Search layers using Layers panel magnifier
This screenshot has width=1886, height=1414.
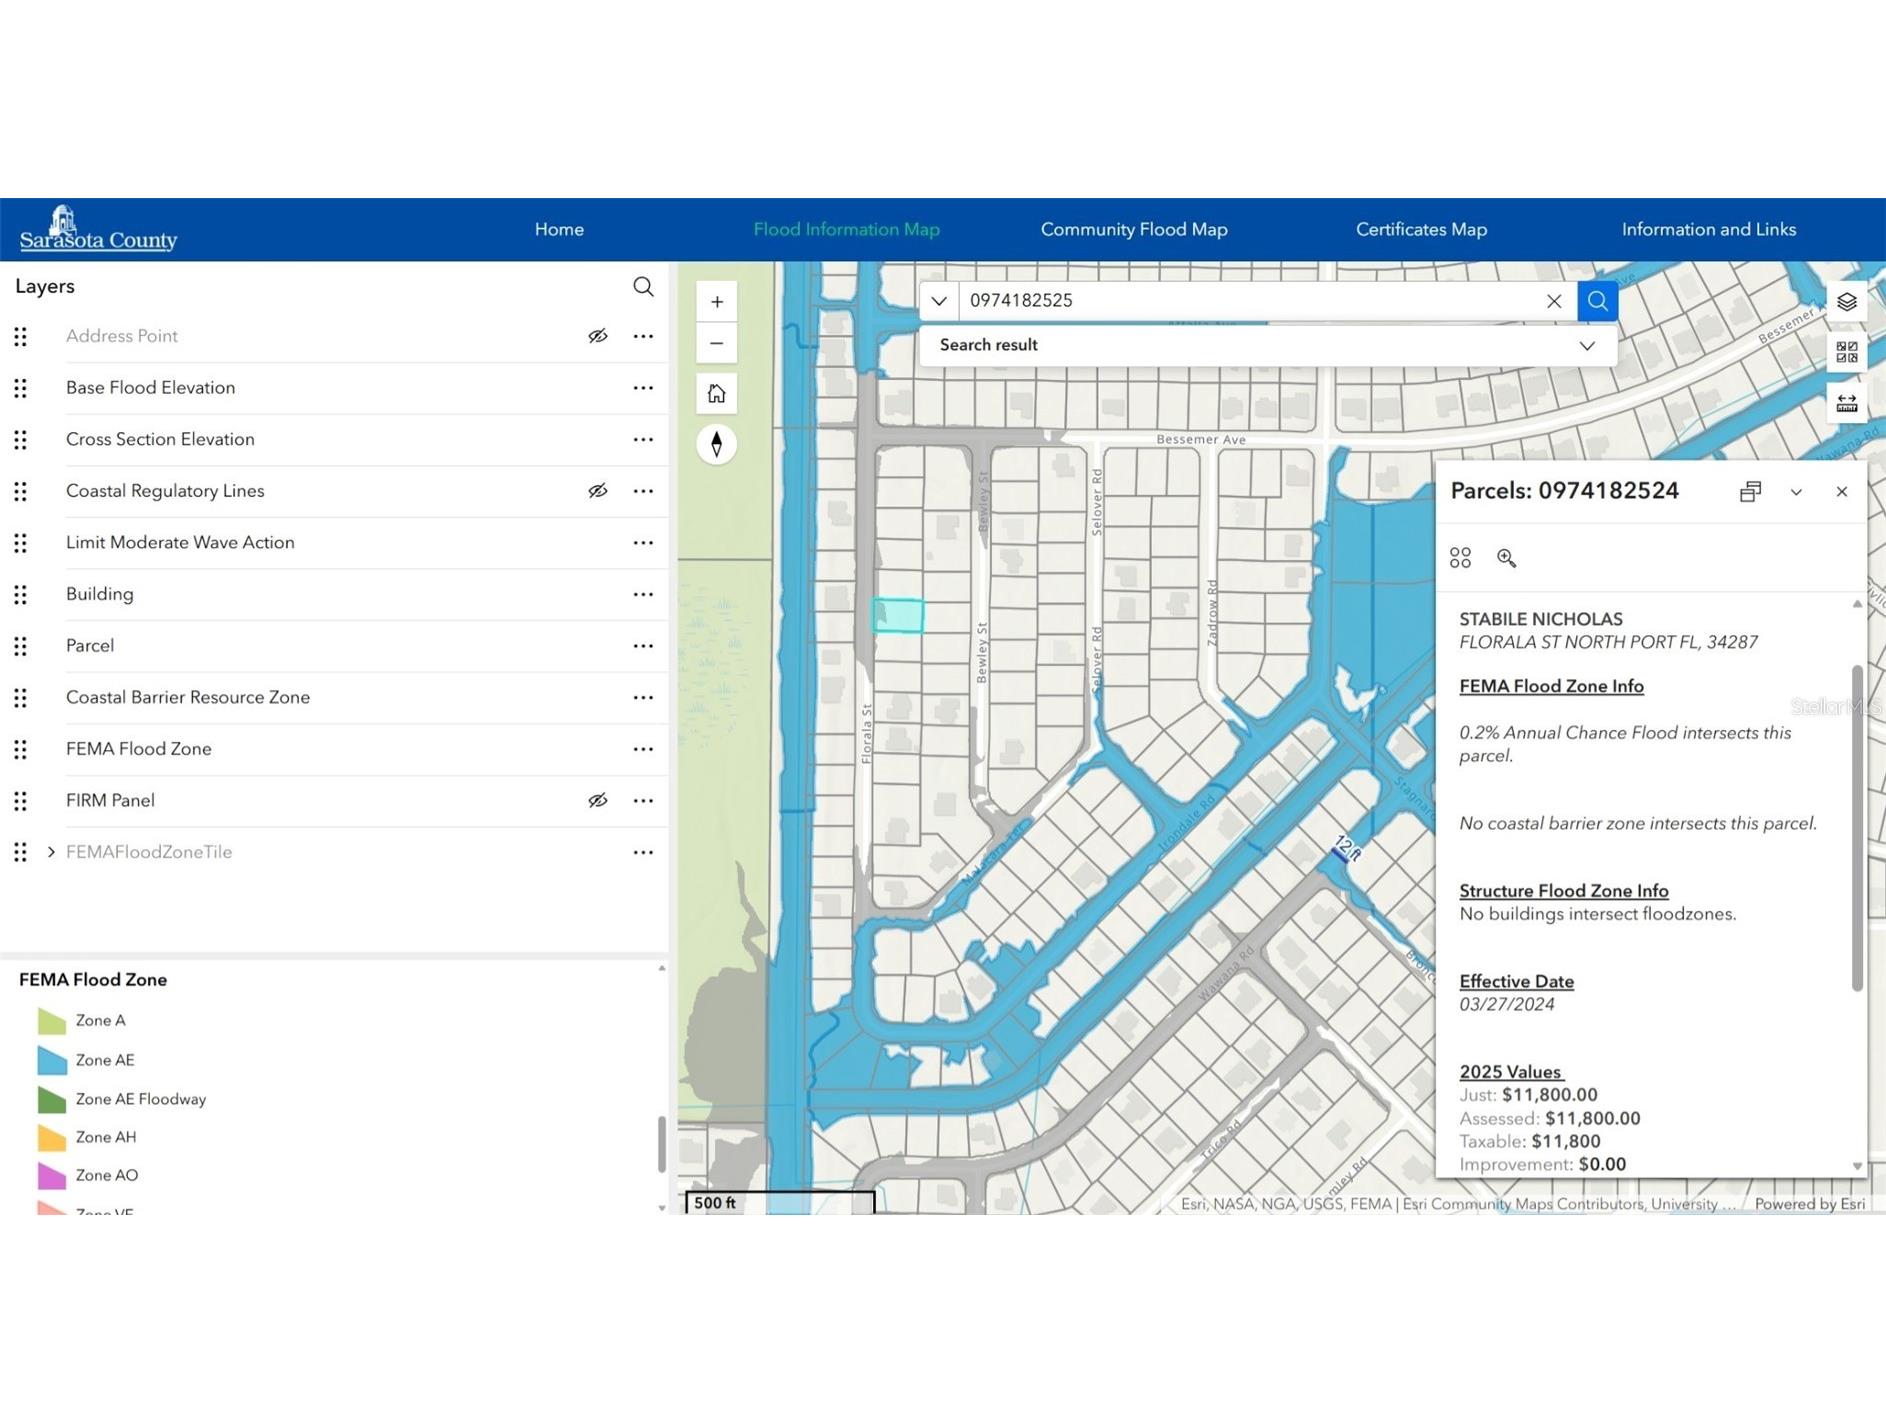[643, 287]
